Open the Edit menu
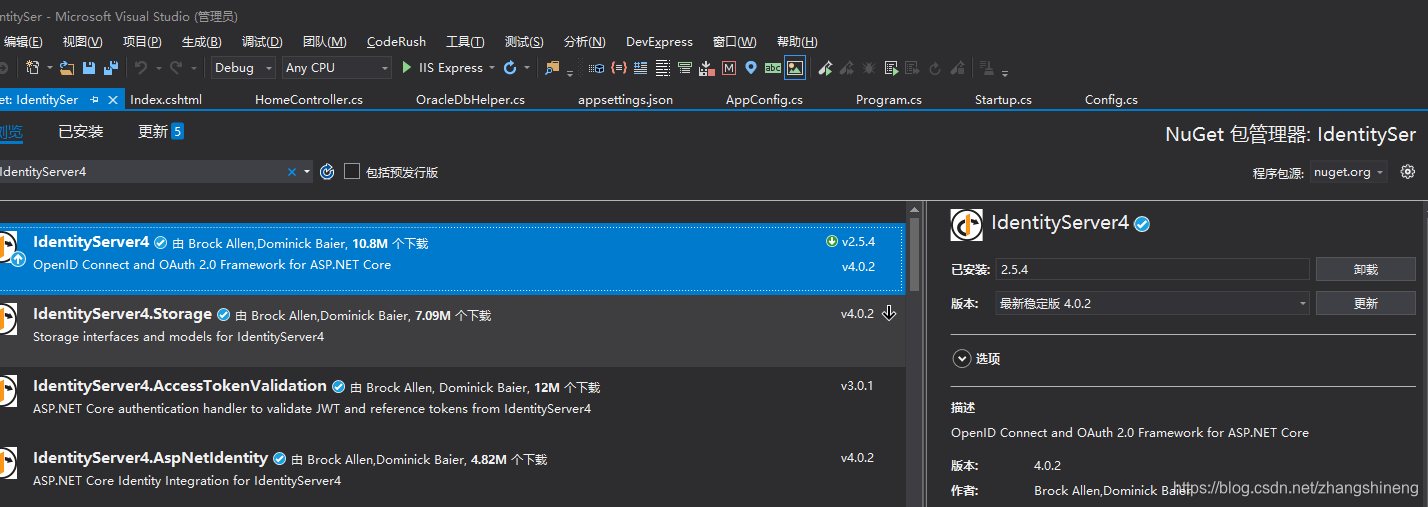 (22, 41)
